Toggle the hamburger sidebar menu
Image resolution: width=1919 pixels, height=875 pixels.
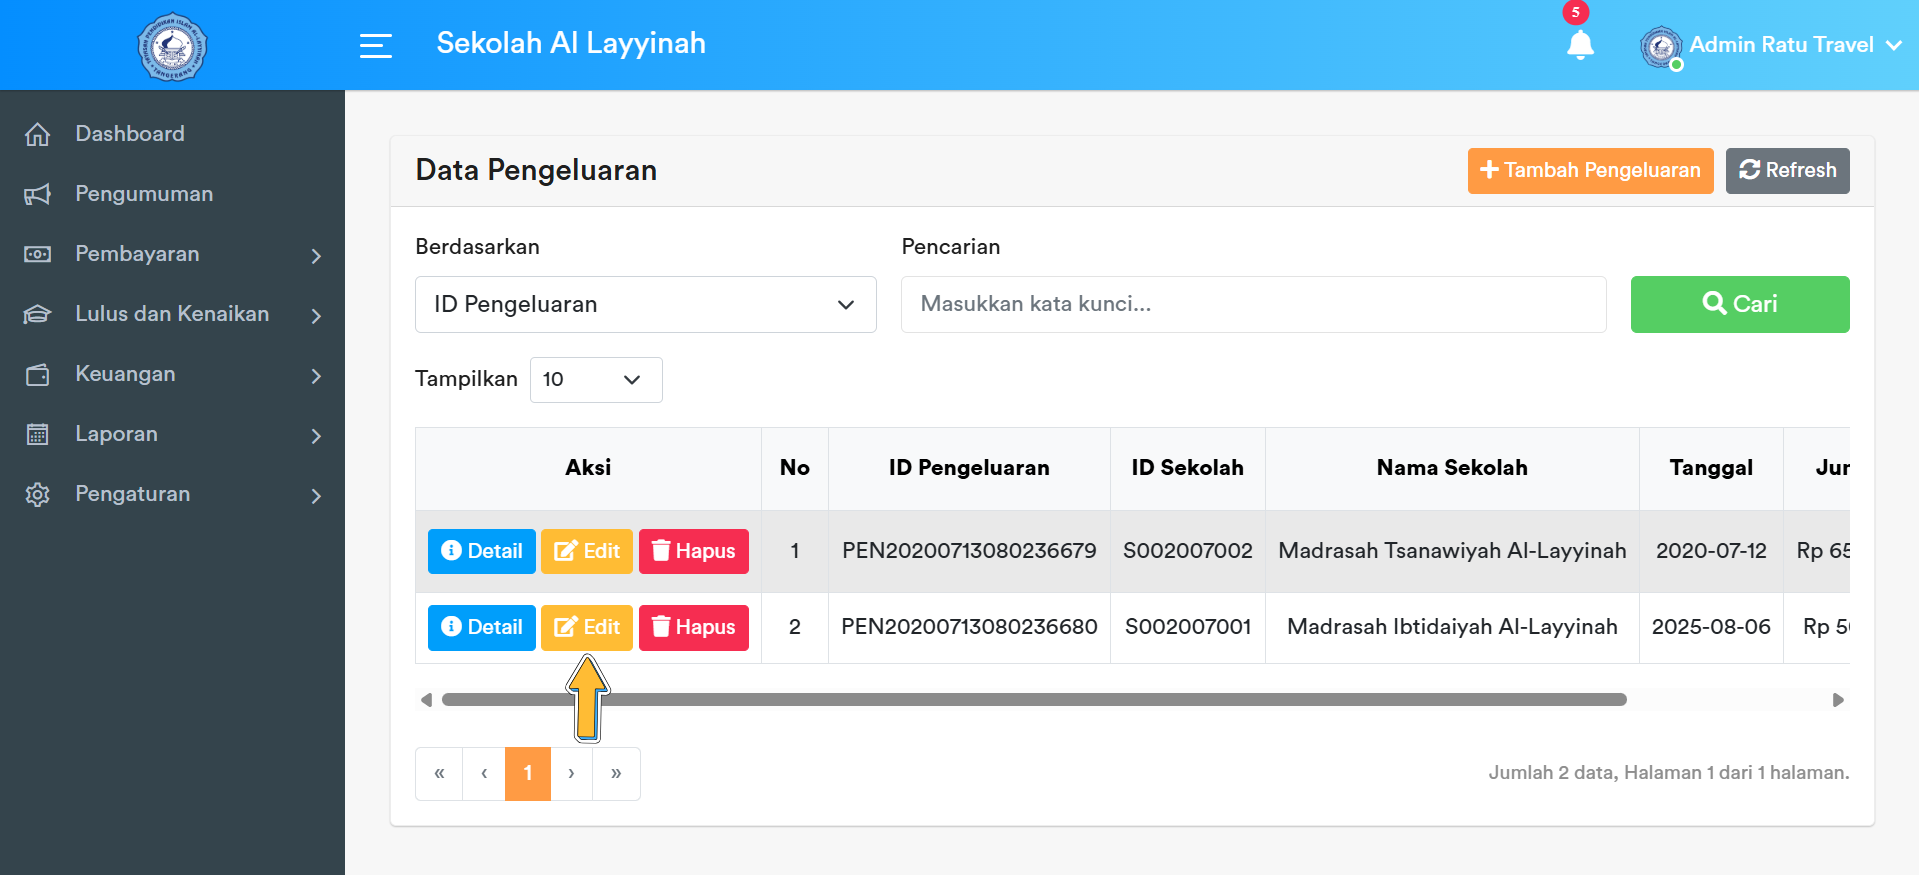click(x=375, y=45)
